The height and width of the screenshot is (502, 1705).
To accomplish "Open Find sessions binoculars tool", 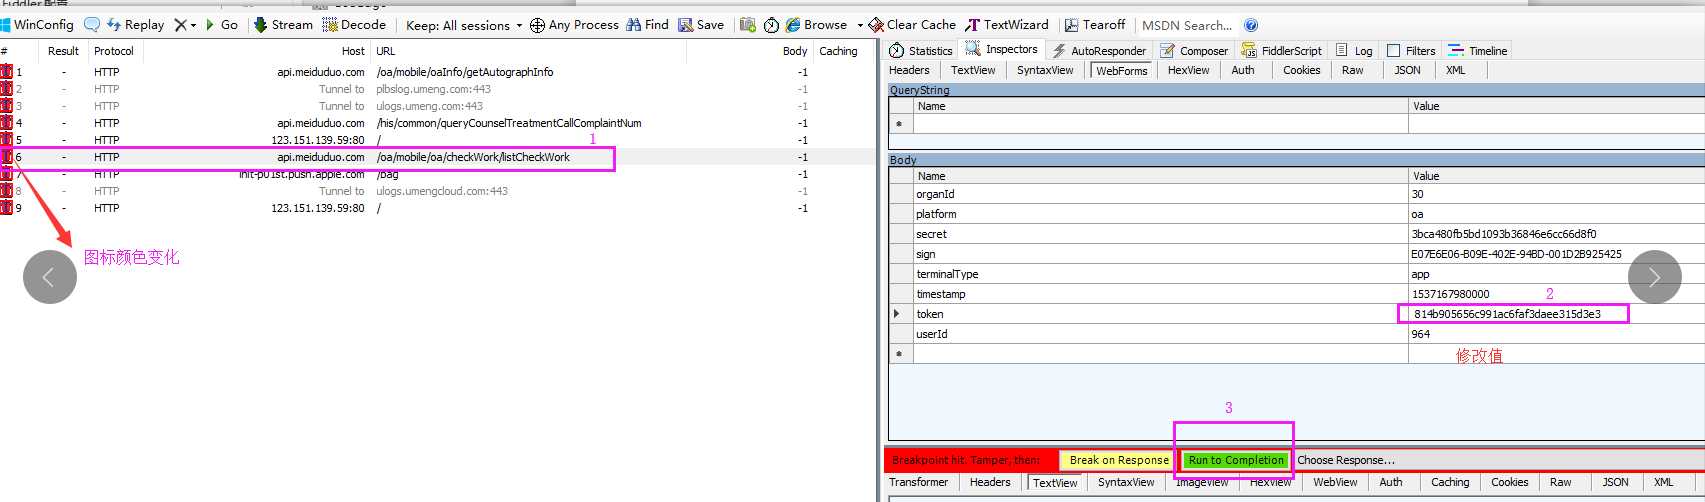I will [x=647, y=24].
